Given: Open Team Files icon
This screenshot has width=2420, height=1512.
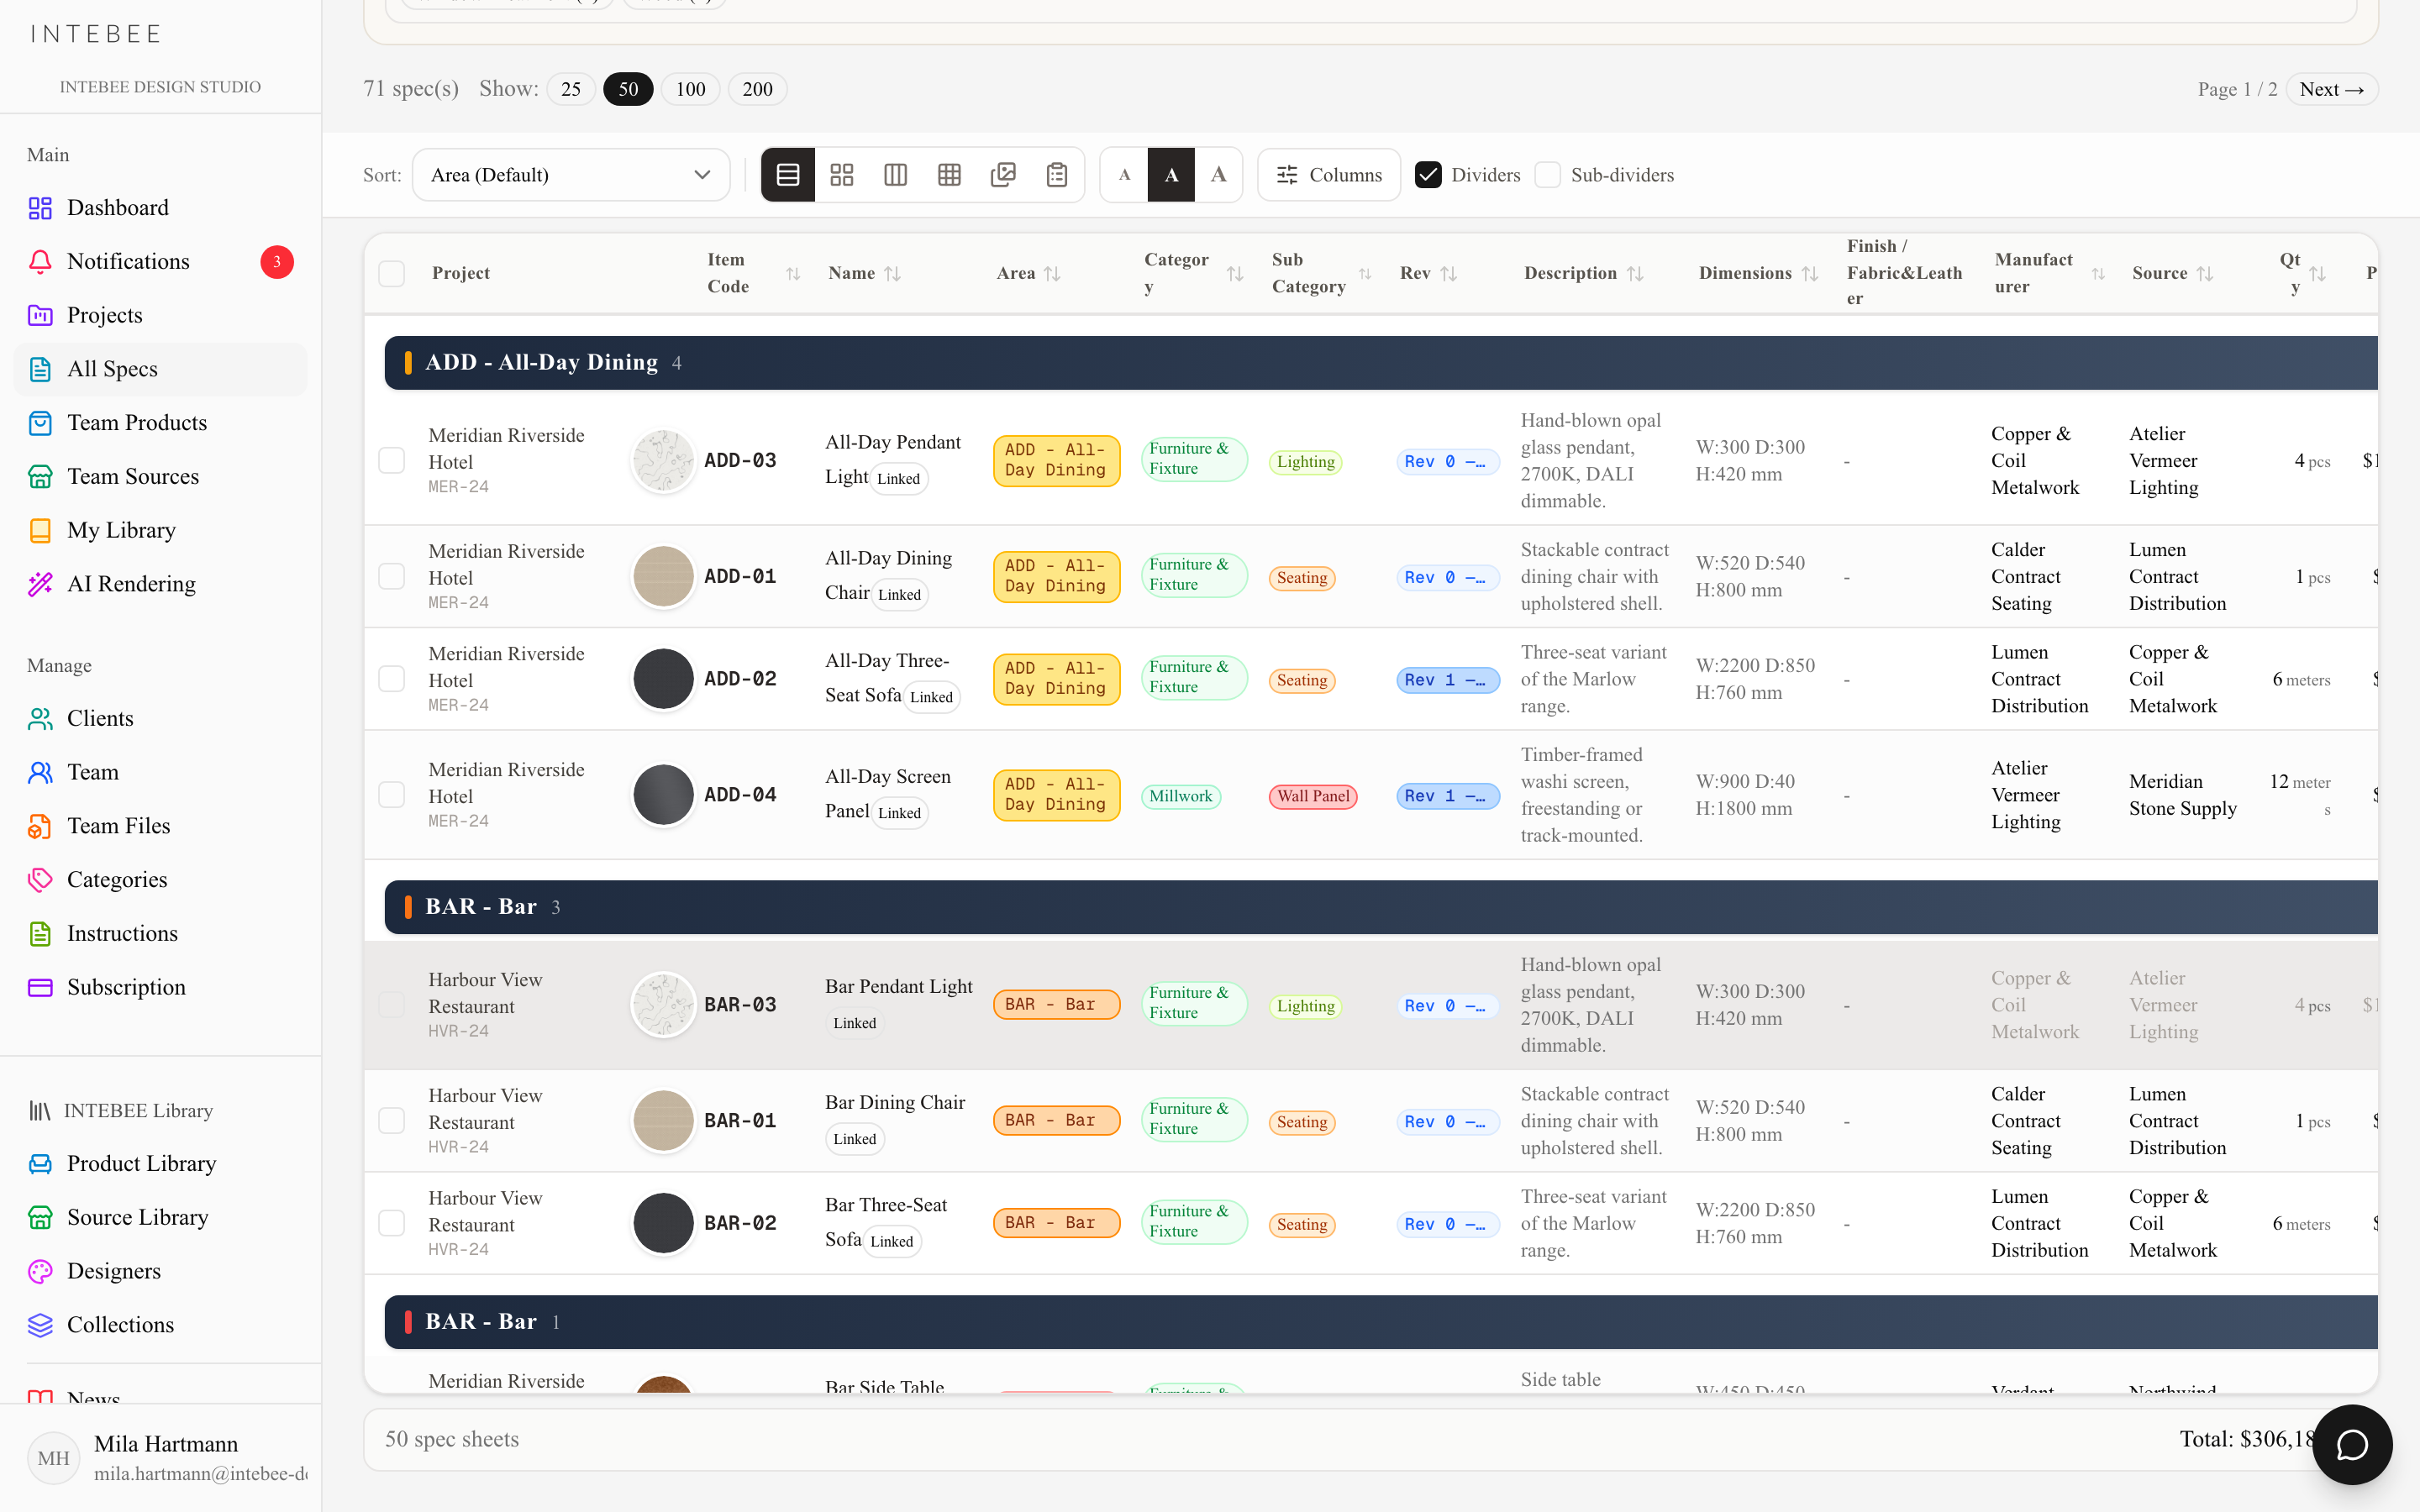Looking at the screenshot, I should point(40,826).
